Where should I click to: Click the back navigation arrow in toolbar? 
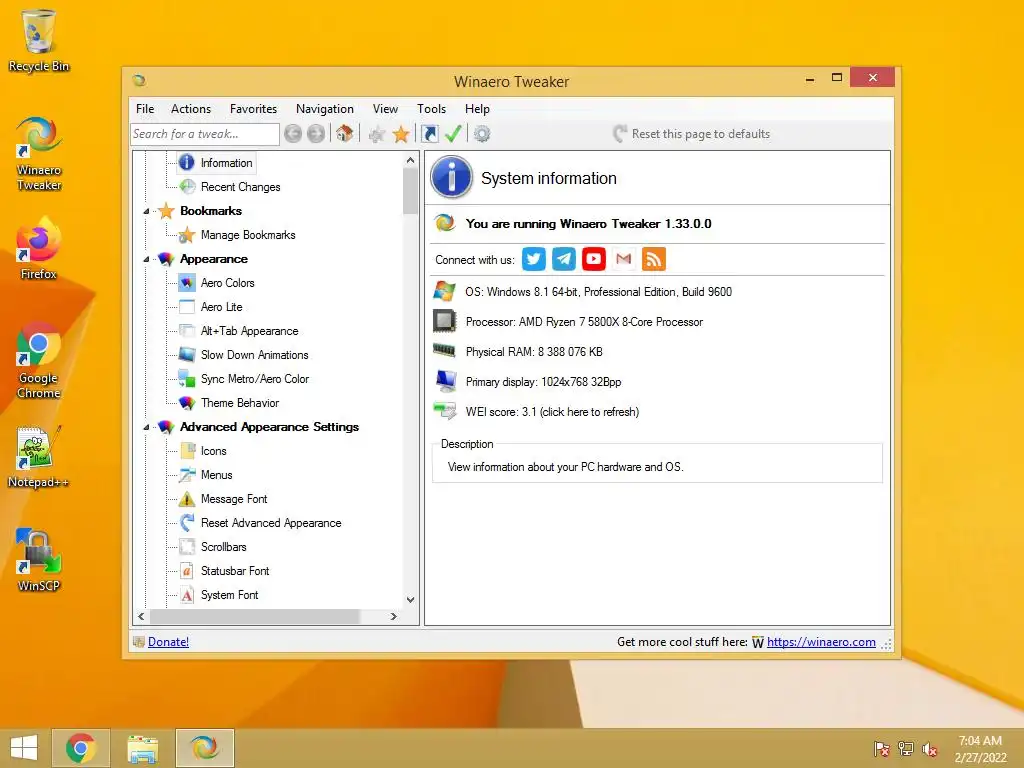(x=293, y=134)
